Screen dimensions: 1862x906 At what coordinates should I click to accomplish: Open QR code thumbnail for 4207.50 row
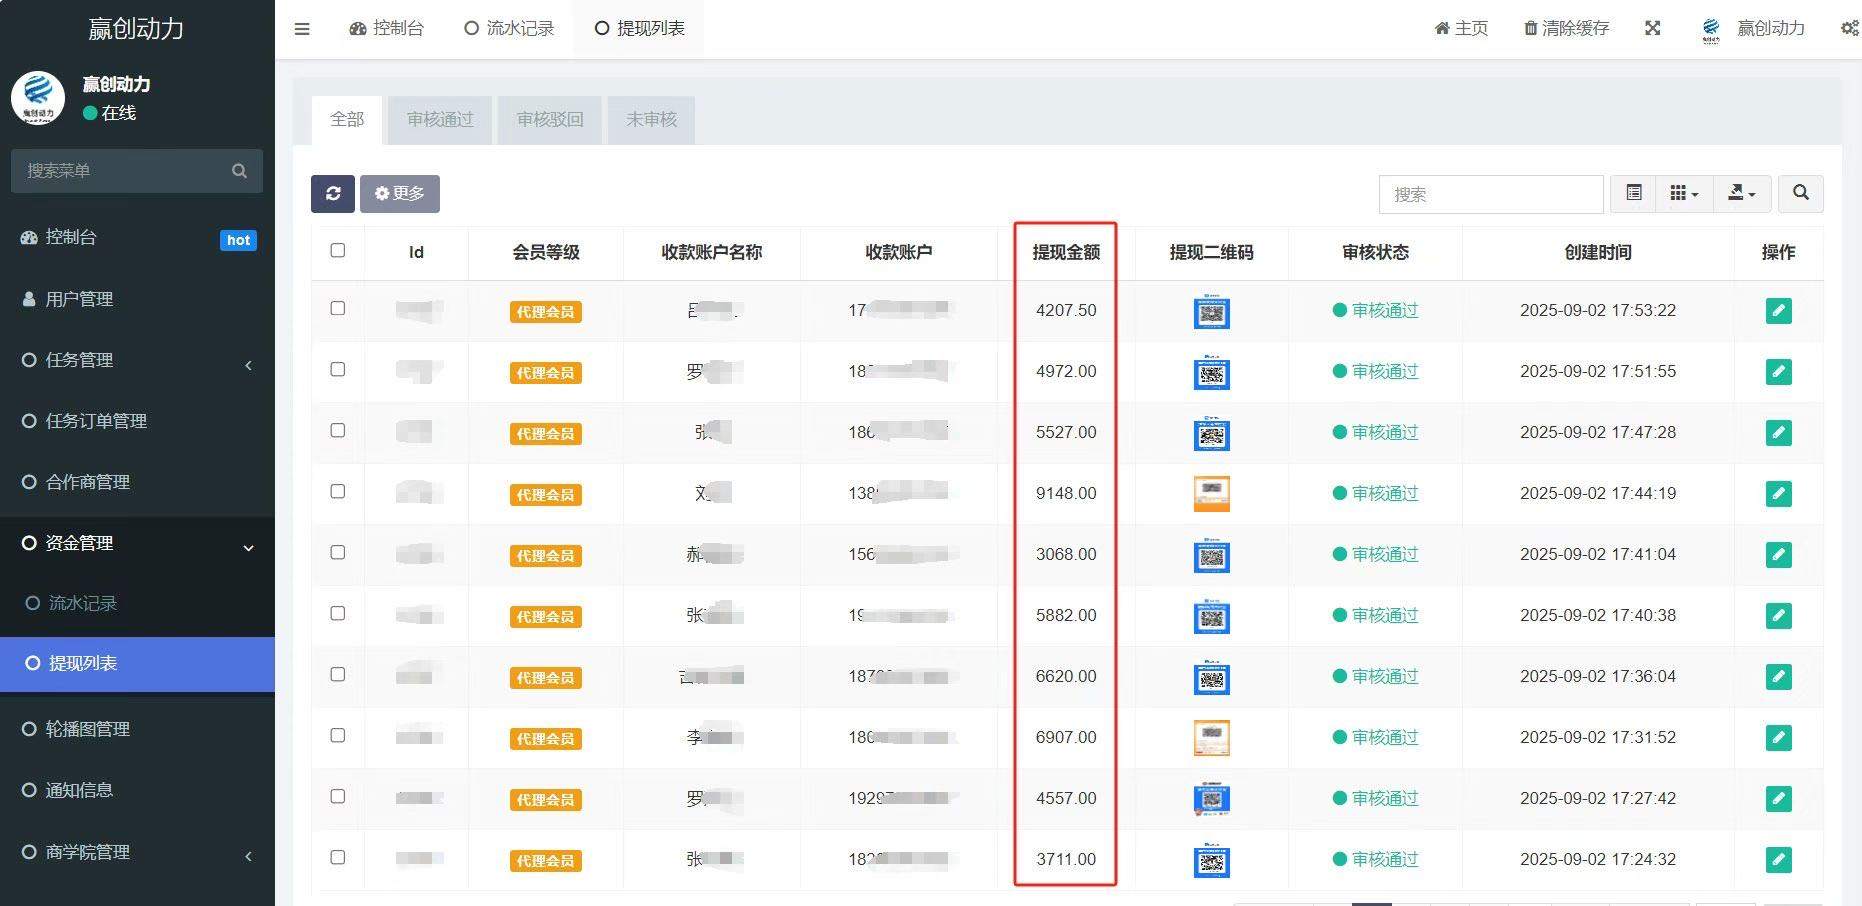[1212, 311]
